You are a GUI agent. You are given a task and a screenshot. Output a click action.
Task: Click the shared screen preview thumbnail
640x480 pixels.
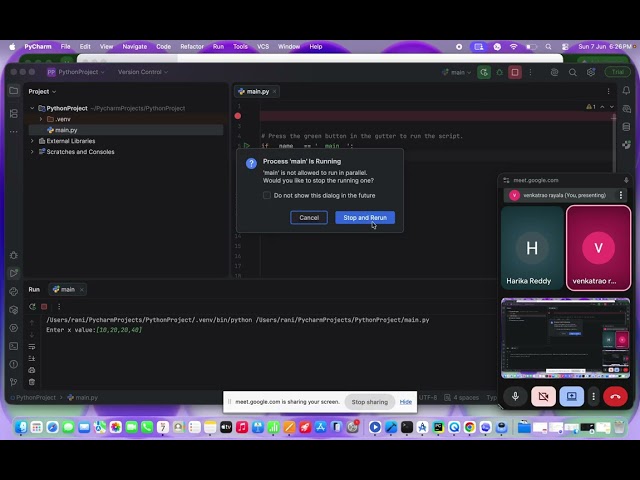pyautogui.click(x=565, y=338)
